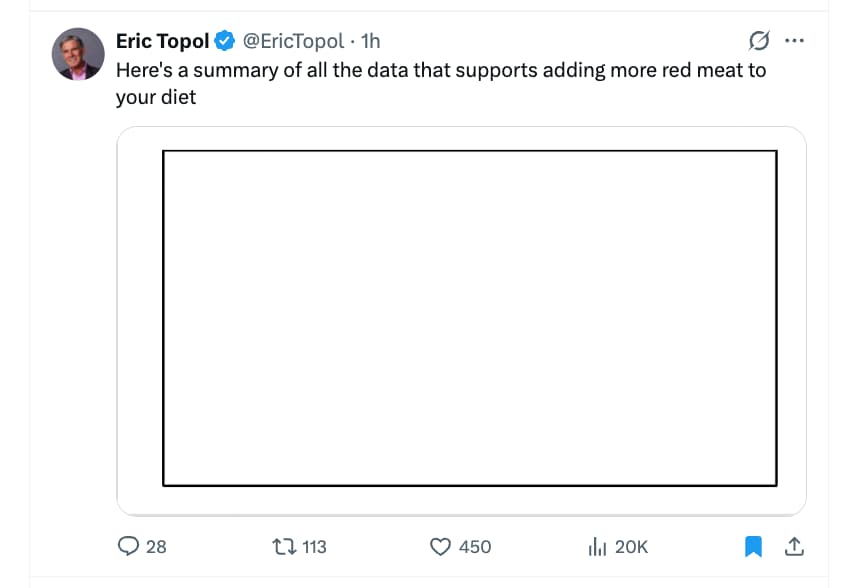Open the blank chart image attachment
The image size is (866, 588).
pos(469,318)
